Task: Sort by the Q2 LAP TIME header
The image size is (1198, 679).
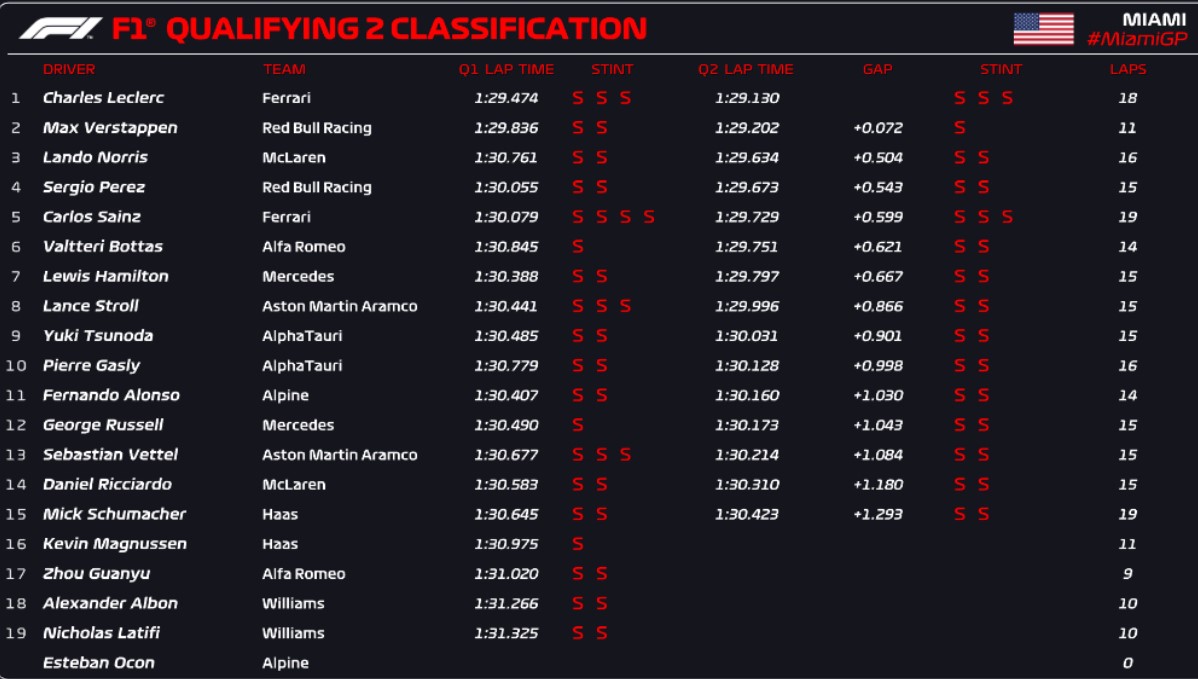Action: (746, 70)
